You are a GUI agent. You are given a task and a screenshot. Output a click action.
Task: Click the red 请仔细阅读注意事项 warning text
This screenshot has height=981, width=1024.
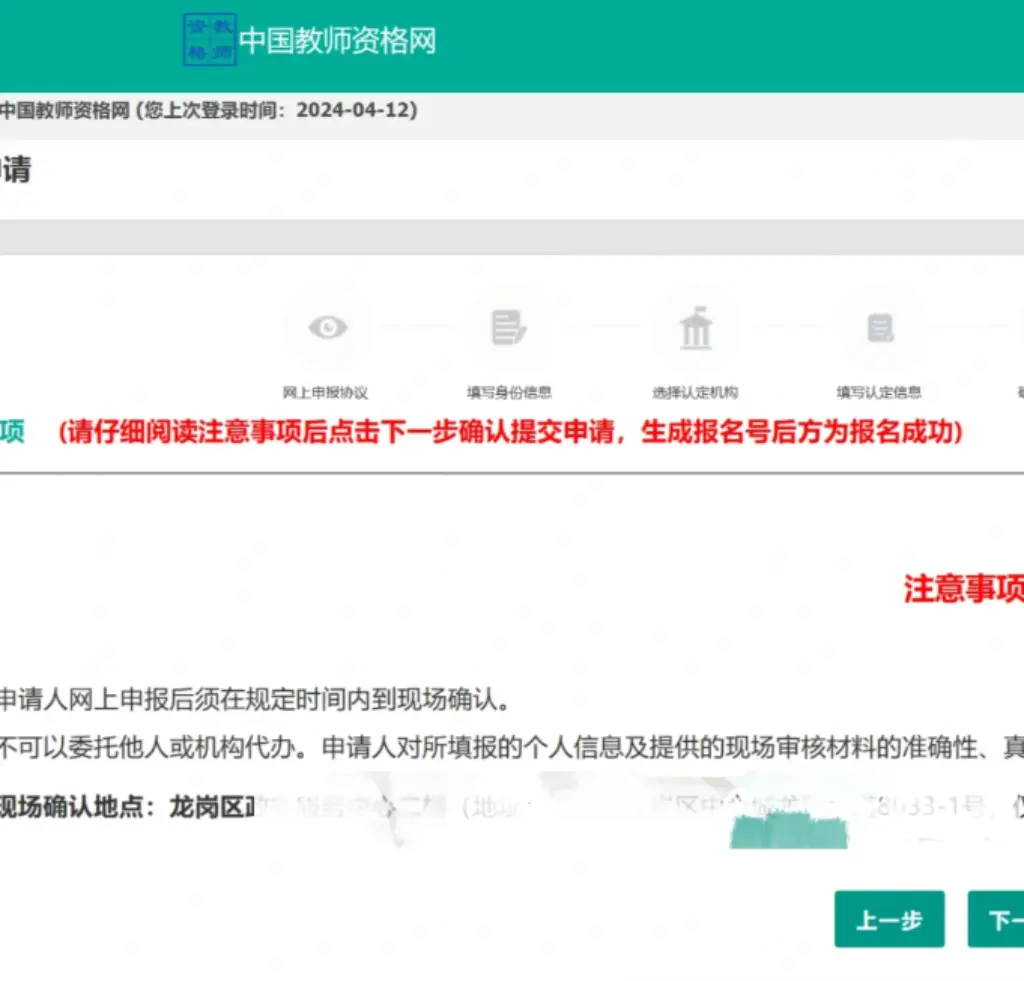tap(510, 432)
